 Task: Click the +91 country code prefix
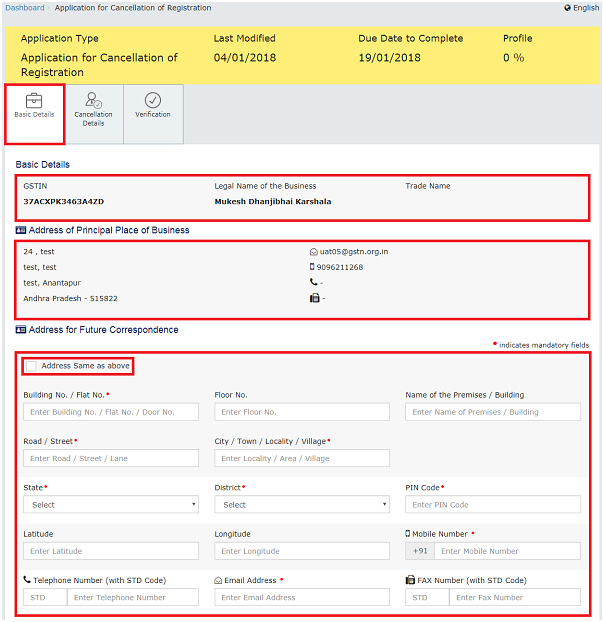click(x=420, y=551)
